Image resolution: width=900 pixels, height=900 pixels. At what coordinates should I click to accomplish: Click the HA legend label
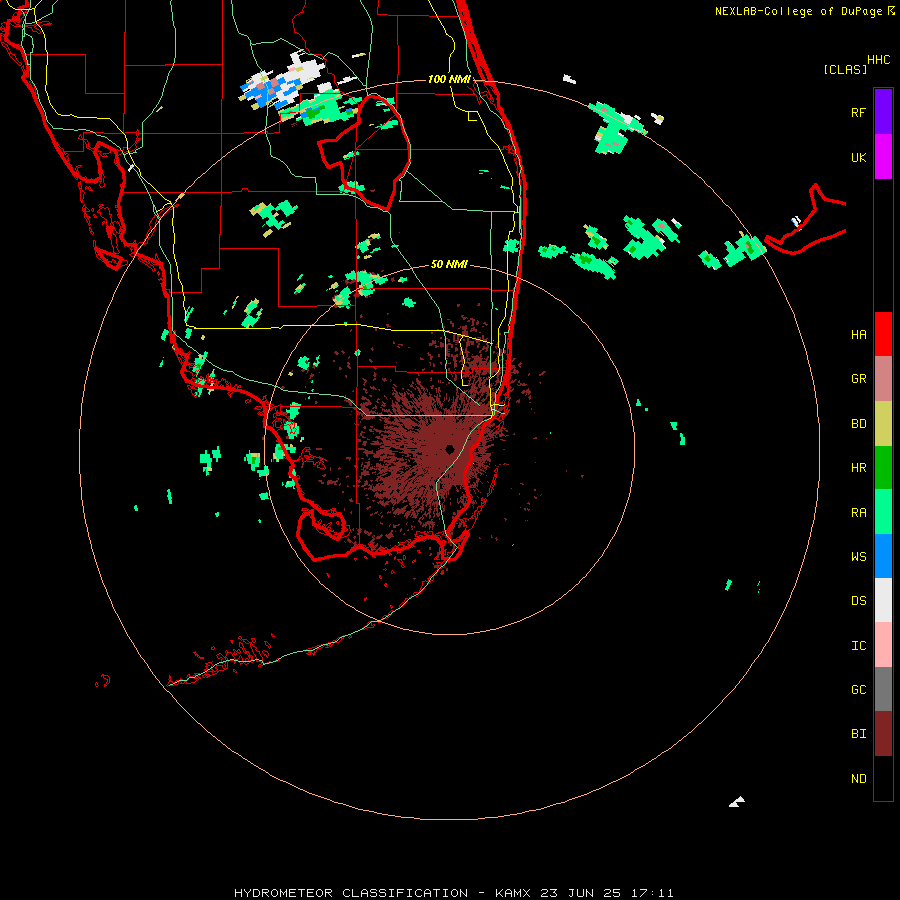click(x=858, y=334)
